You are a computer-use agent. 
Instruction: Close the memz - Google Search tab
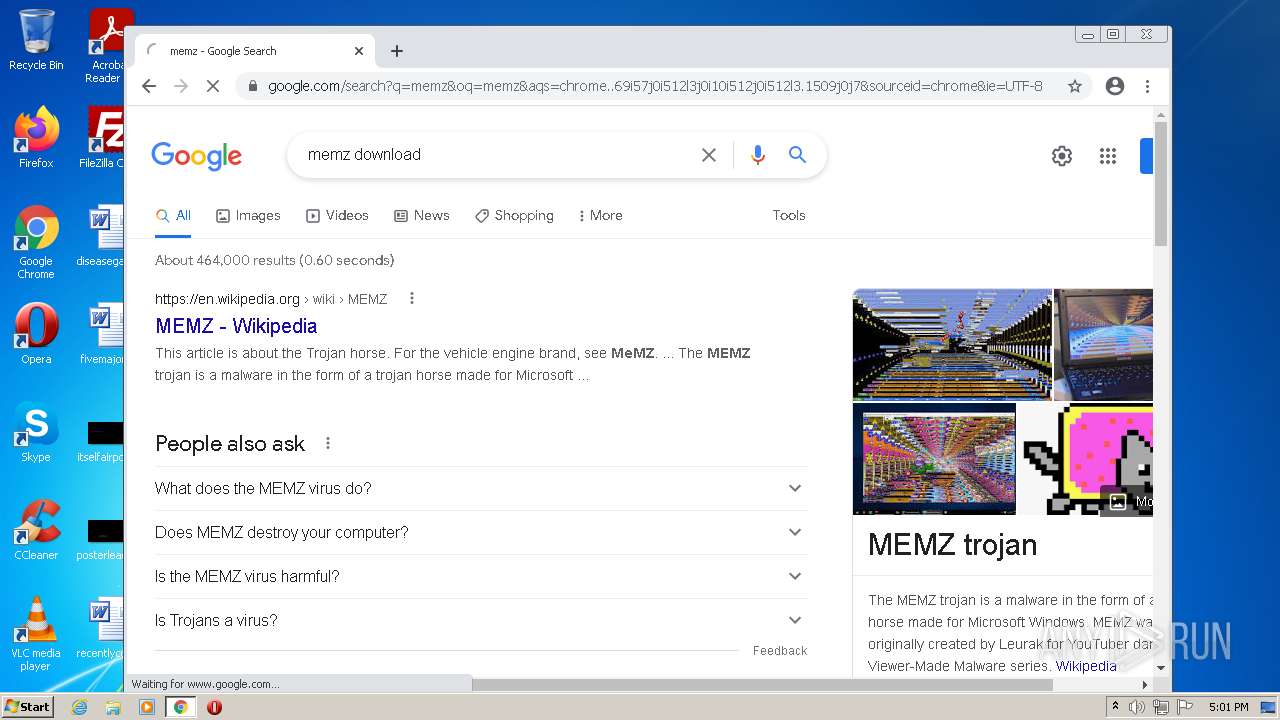359,51
